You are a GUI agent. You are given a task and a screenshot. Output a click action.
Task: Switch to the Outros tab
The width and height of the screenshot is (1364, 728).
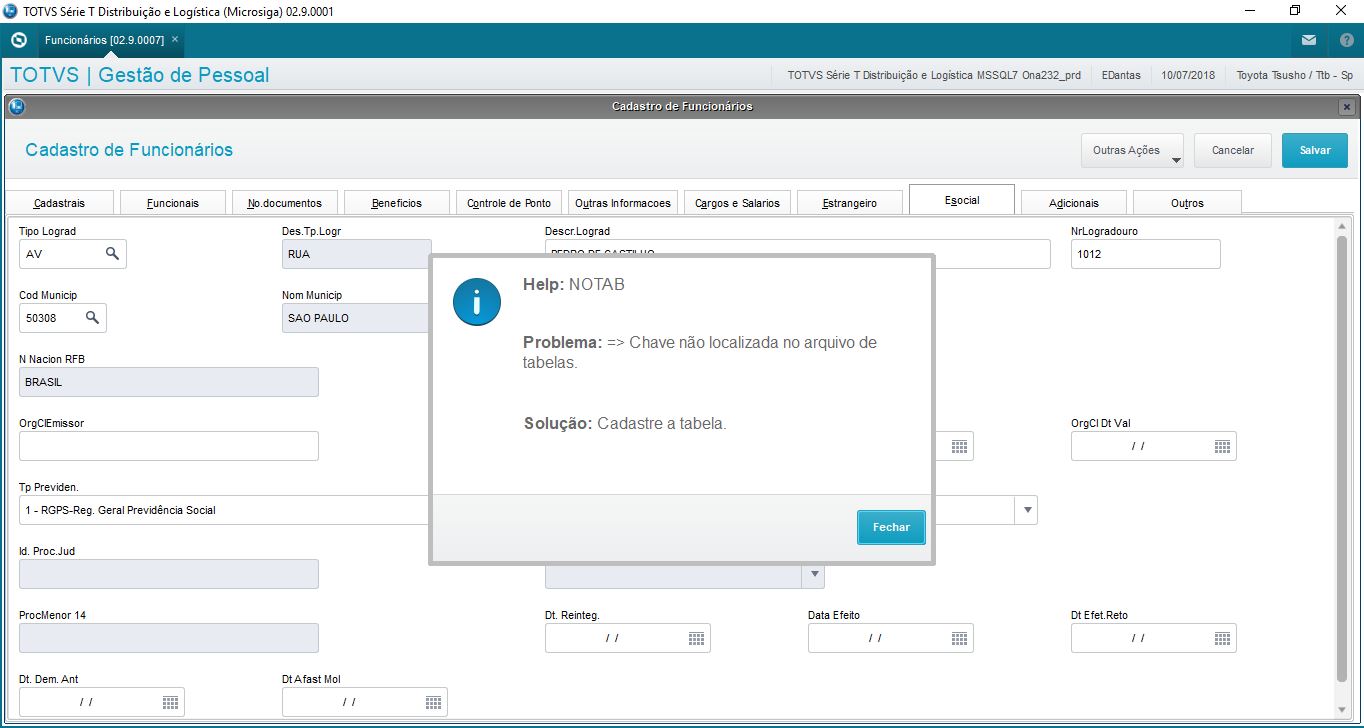point(1187,203)
